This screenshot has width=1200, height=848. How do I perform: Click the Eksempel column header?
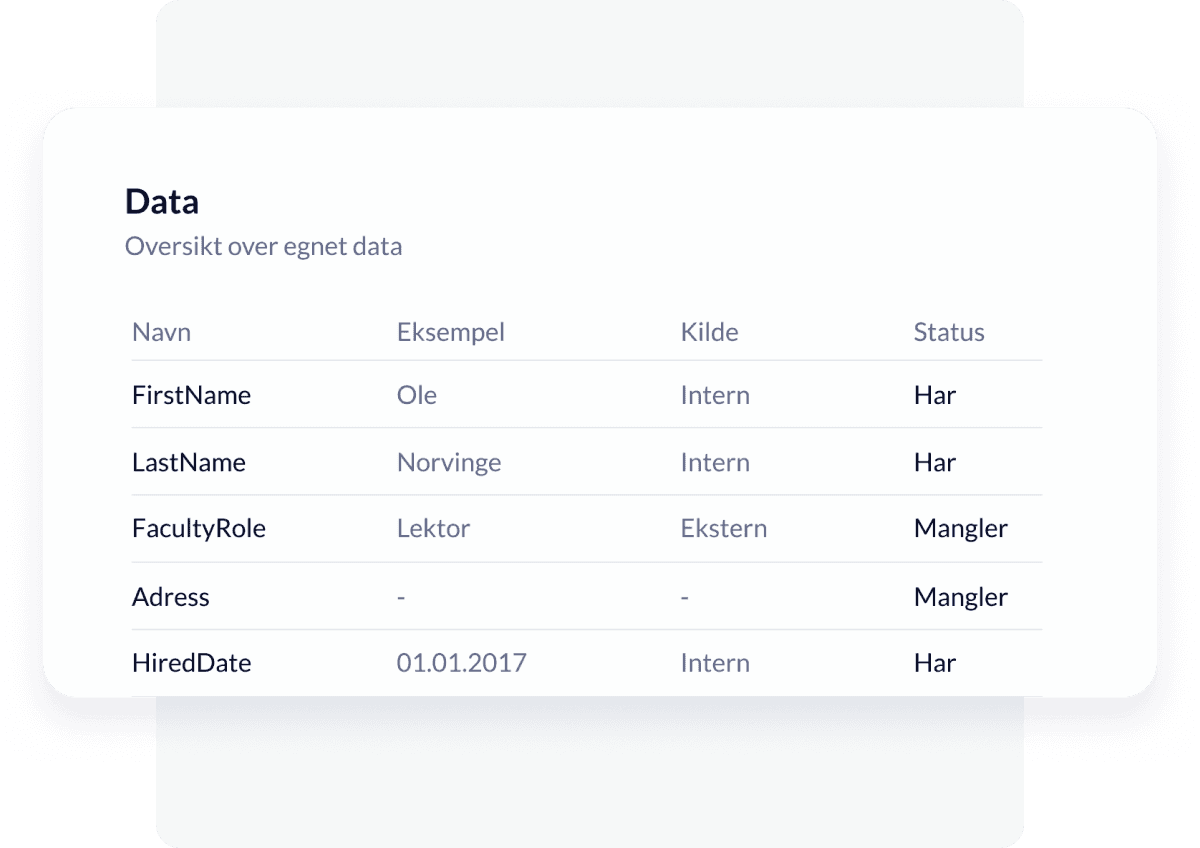(x=450, y=333)
